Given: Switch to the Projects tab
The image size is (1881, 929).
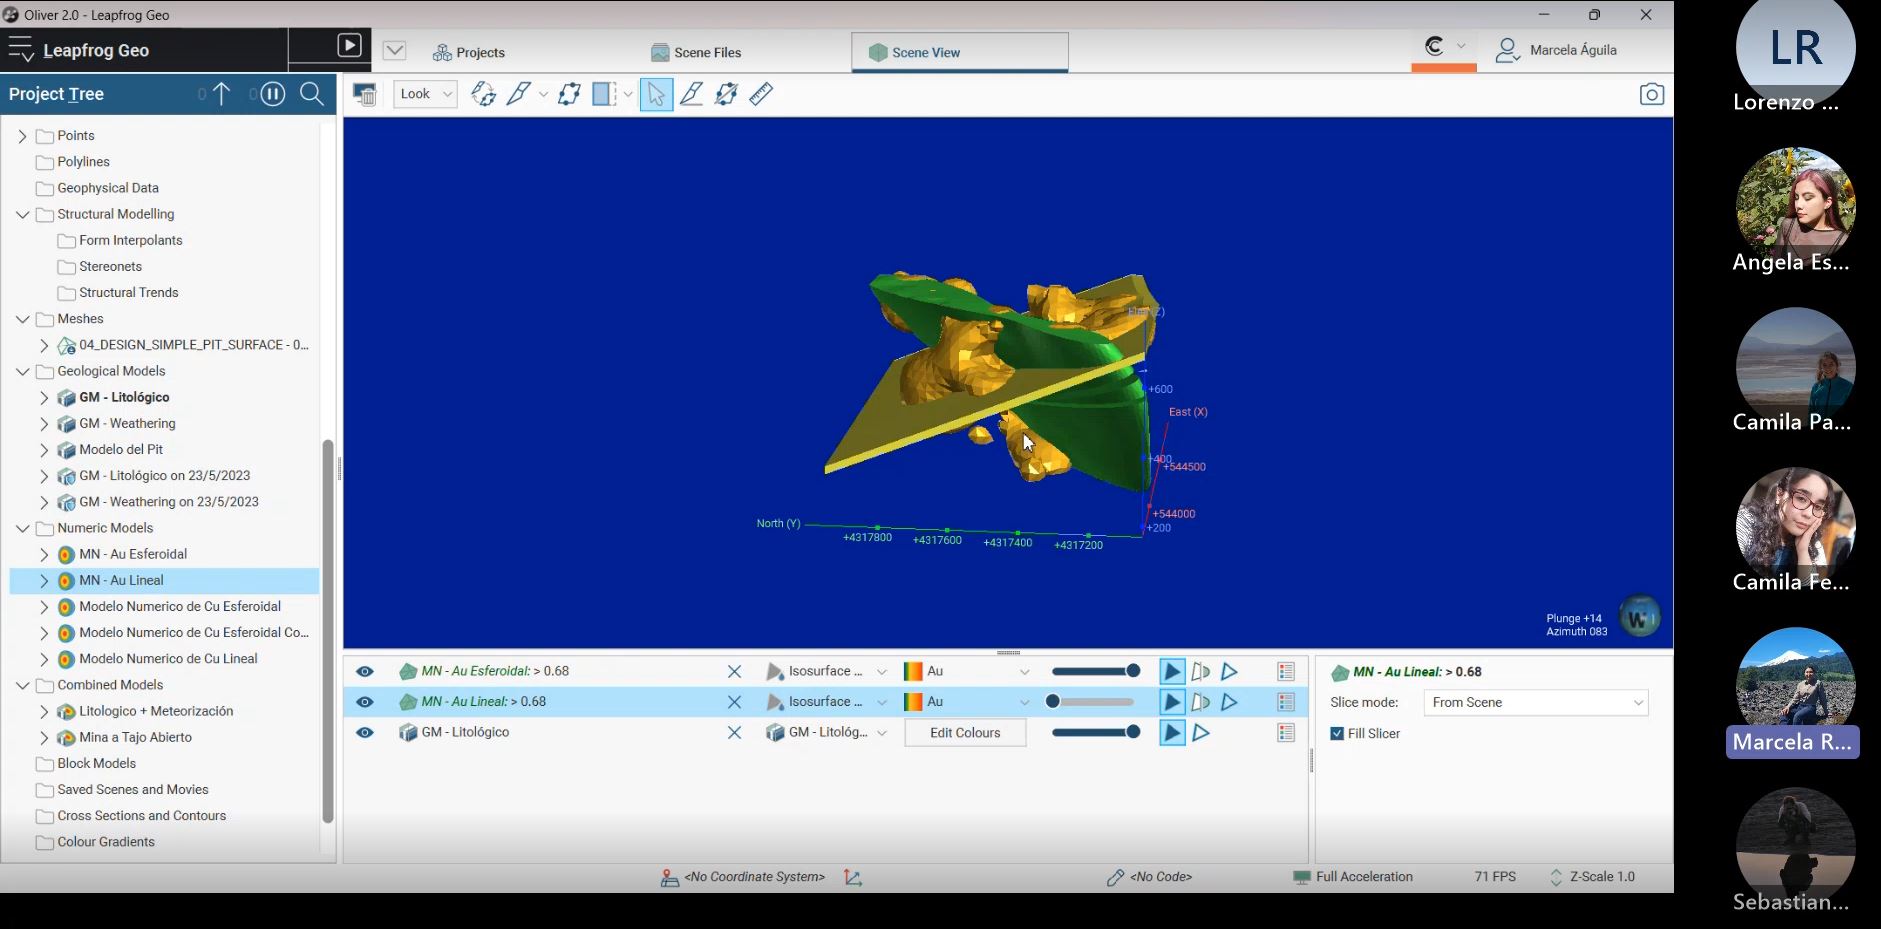Looking at the screenshot, I should [x=469, y=53].
